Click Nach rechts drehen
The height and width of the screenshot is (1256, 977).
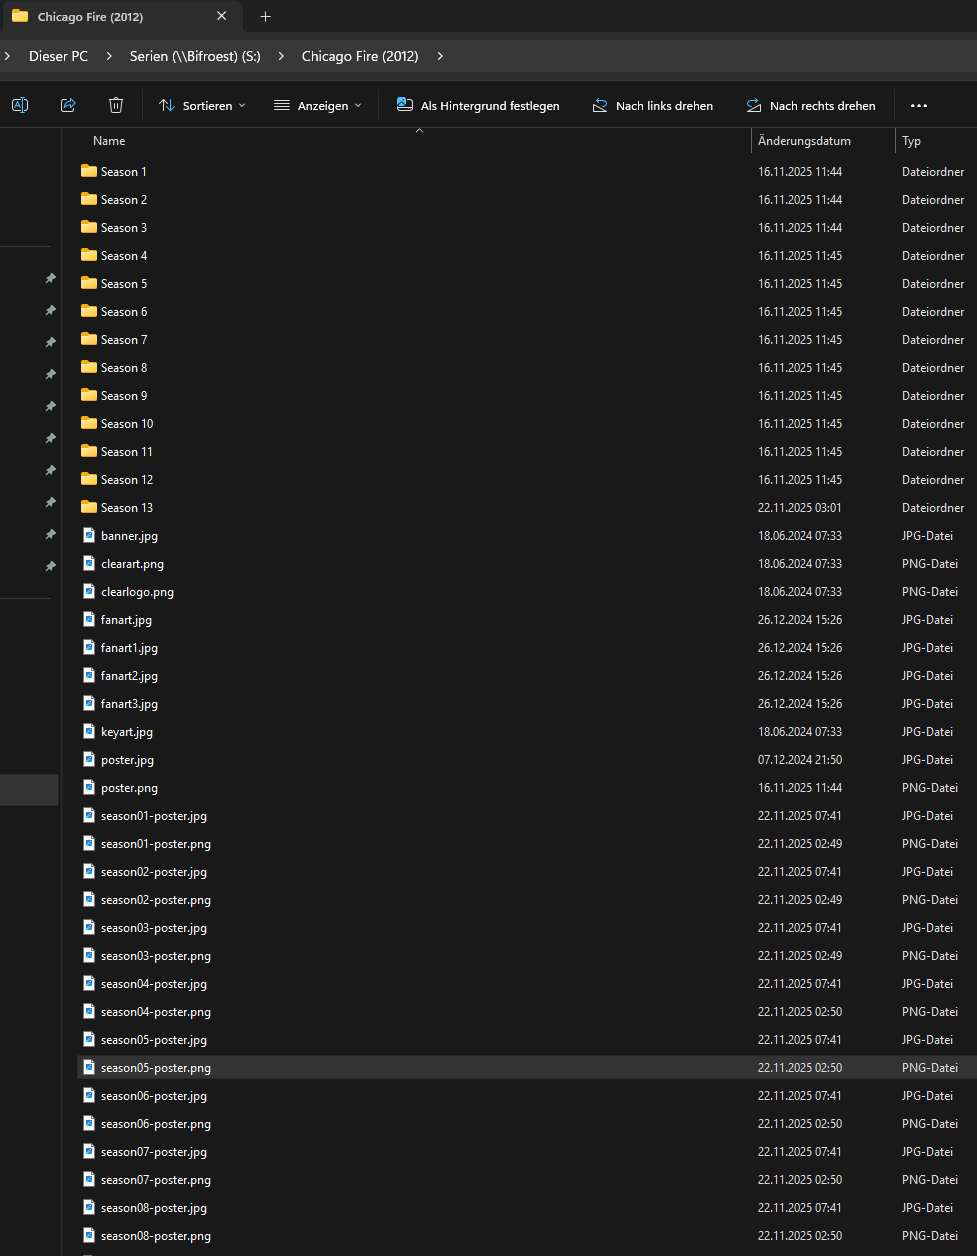click(x=811, y=105)
